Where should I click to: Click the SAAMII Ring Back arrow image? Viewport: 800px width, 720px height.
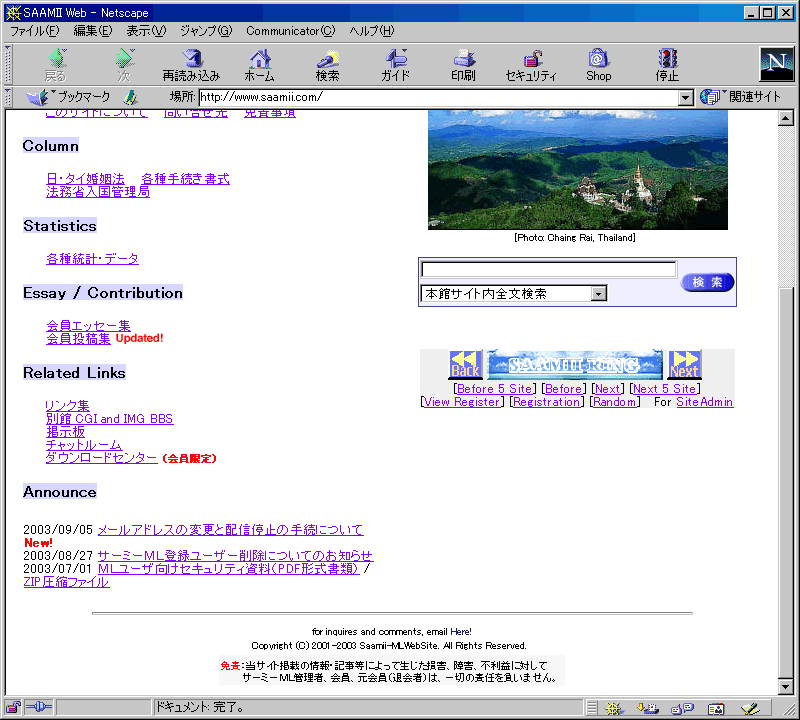pyautogui.click(x=465, y=364)
